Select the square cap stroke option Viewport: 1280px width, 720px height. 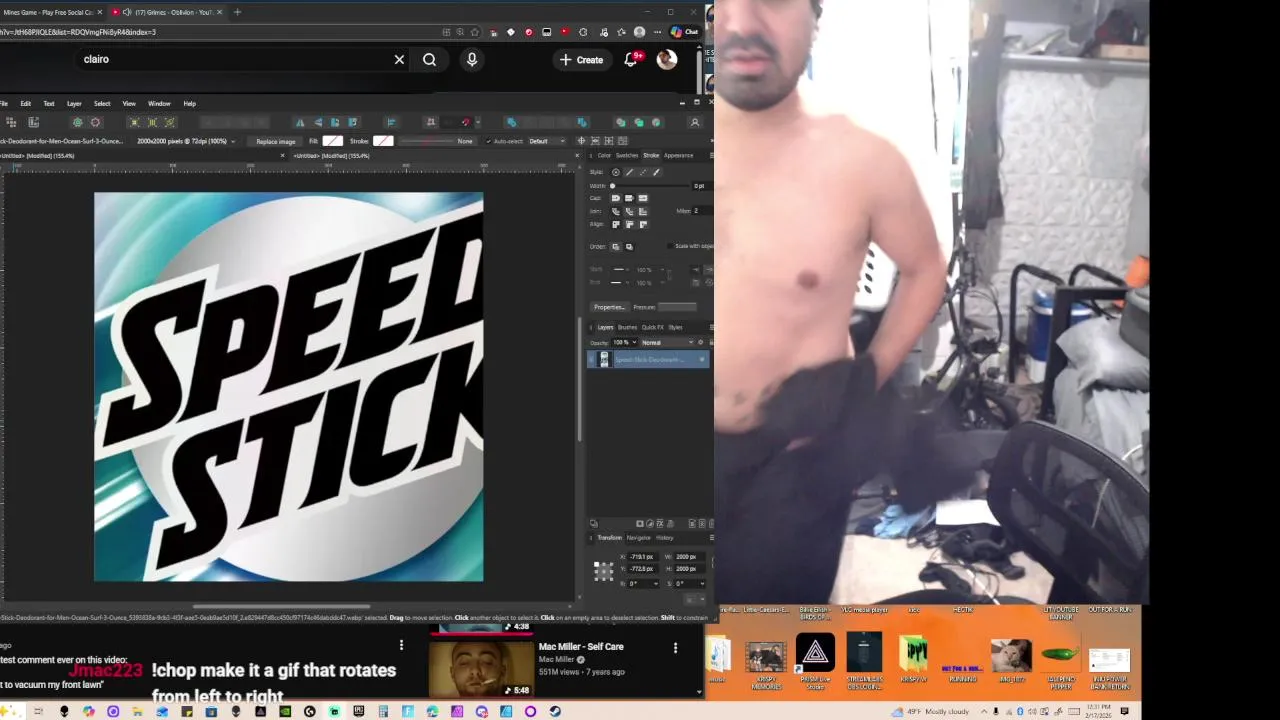click(x=643, y=198)
